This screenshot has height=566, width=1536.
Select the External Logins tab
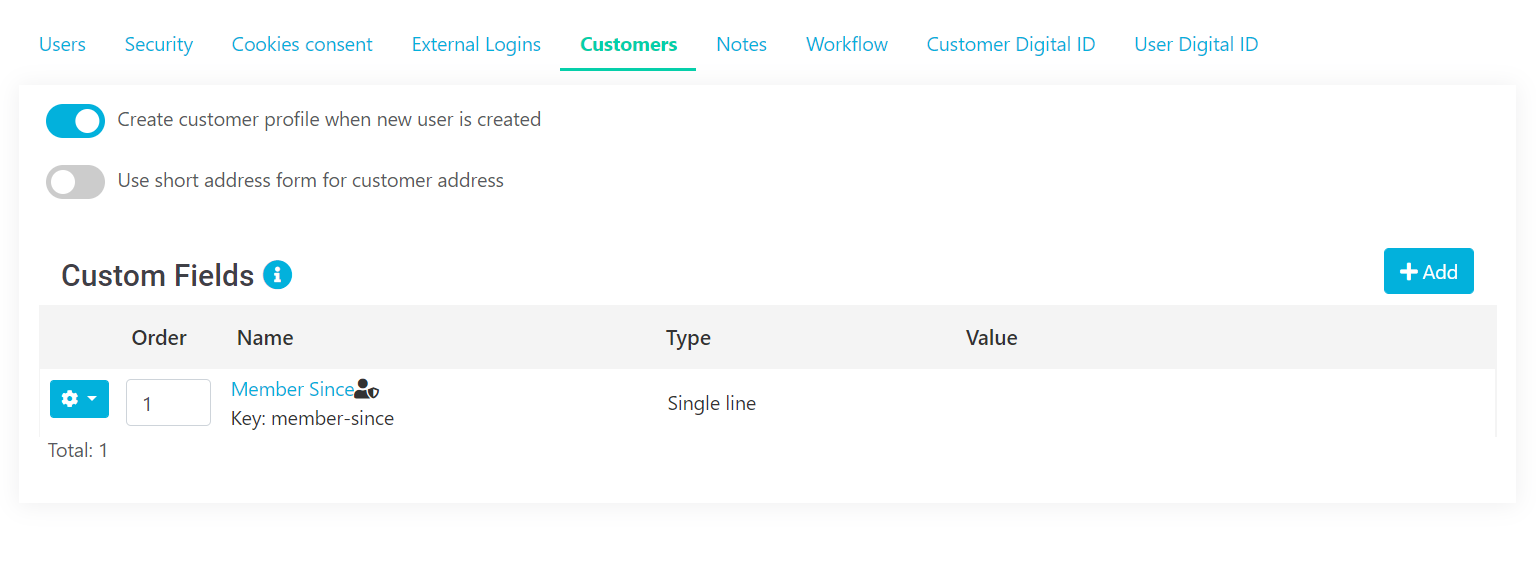point(476,44)
